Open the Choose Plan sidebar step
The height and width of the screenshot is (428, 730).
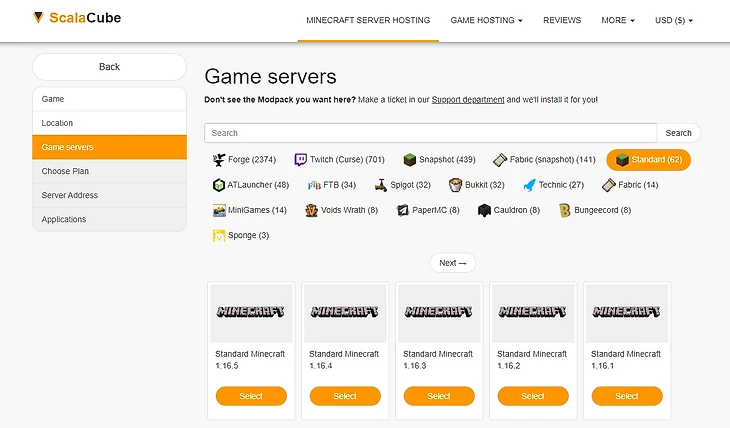[109, 171]
